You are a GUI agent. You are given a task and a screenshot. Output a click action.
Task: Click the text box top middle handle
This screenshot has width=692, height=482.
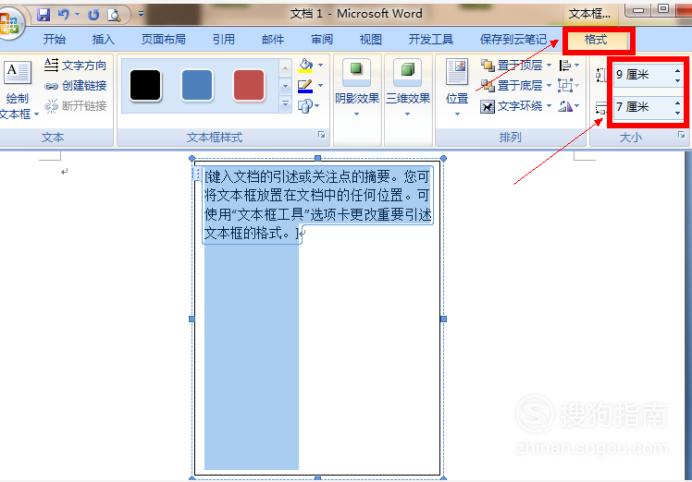point(317,158)
